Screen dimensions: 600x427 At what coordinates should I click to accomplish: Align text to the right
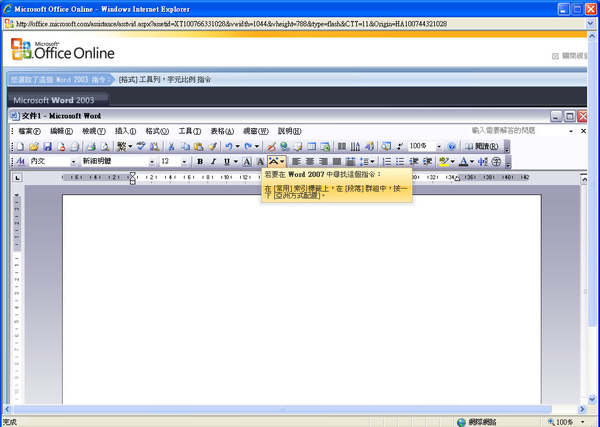click(323, 161)
